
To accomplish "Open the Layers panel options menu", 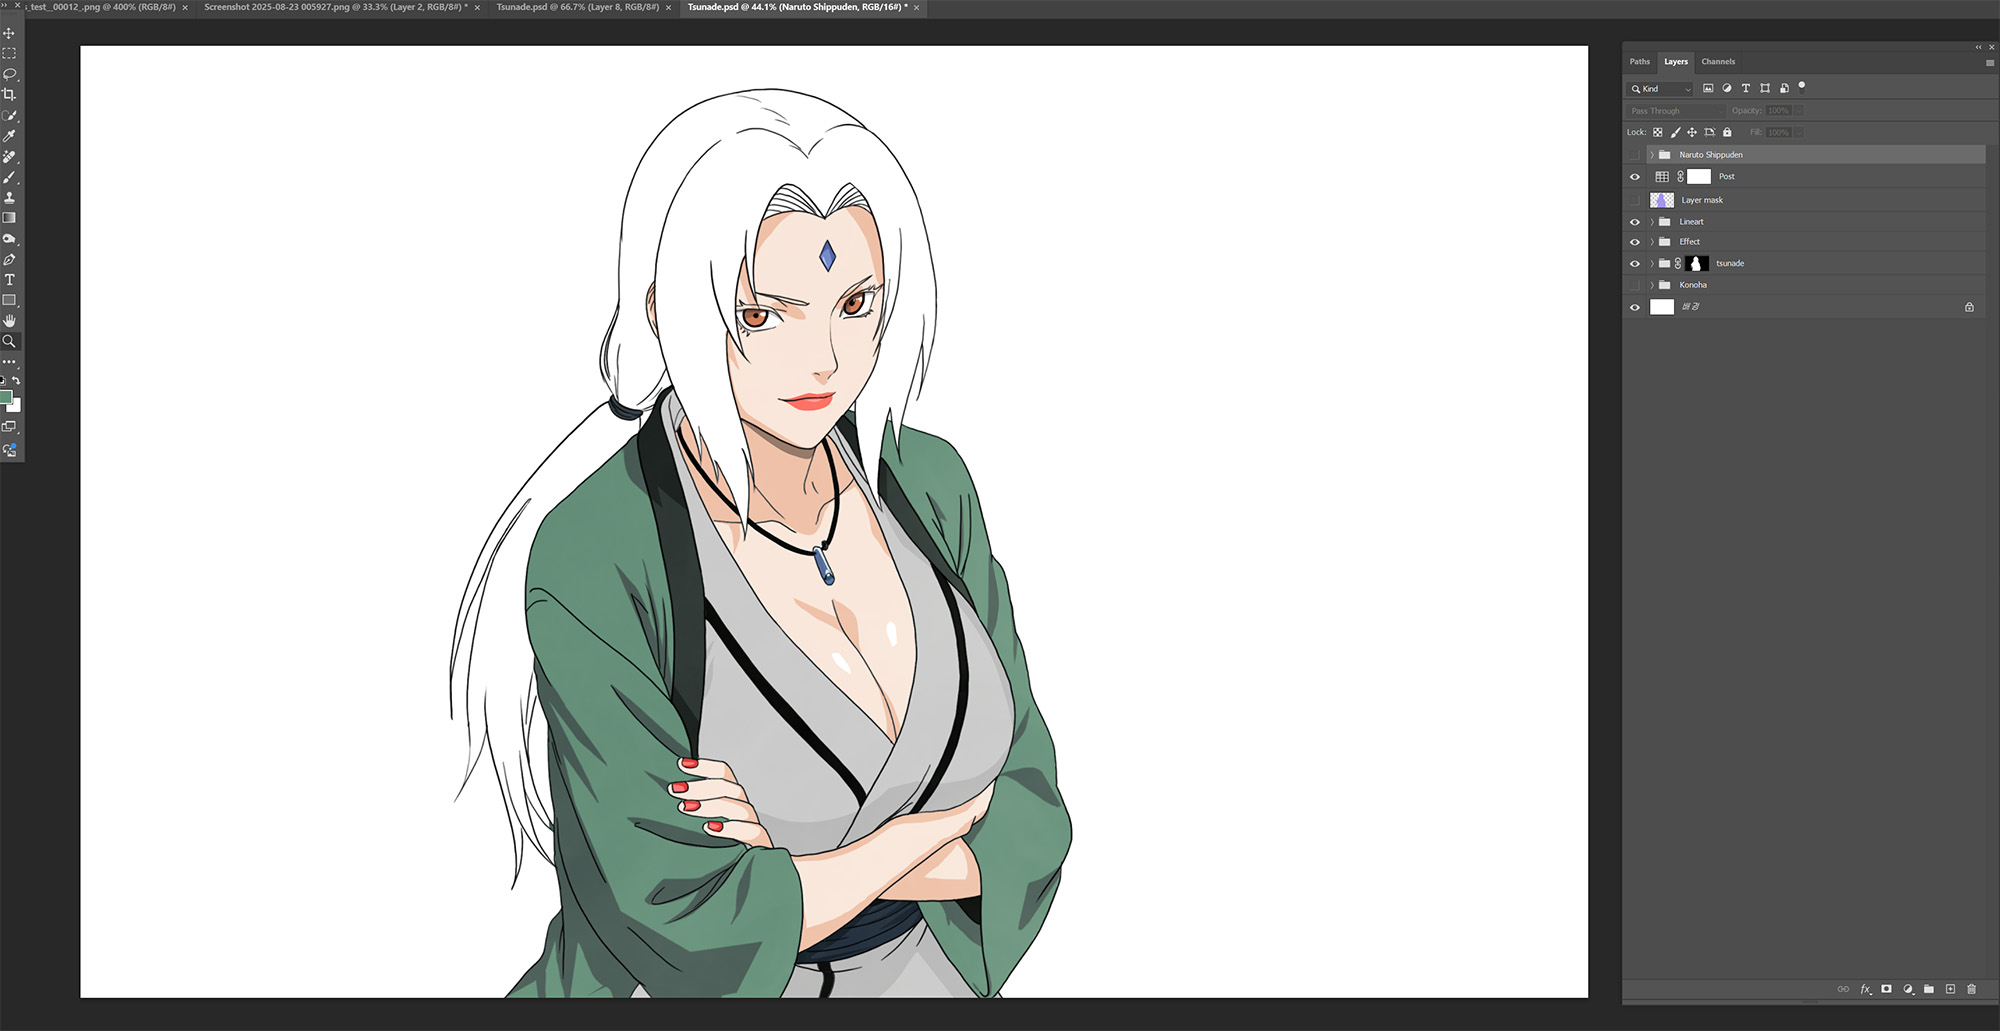I will pyautogui.click(x=1989, y=62).
